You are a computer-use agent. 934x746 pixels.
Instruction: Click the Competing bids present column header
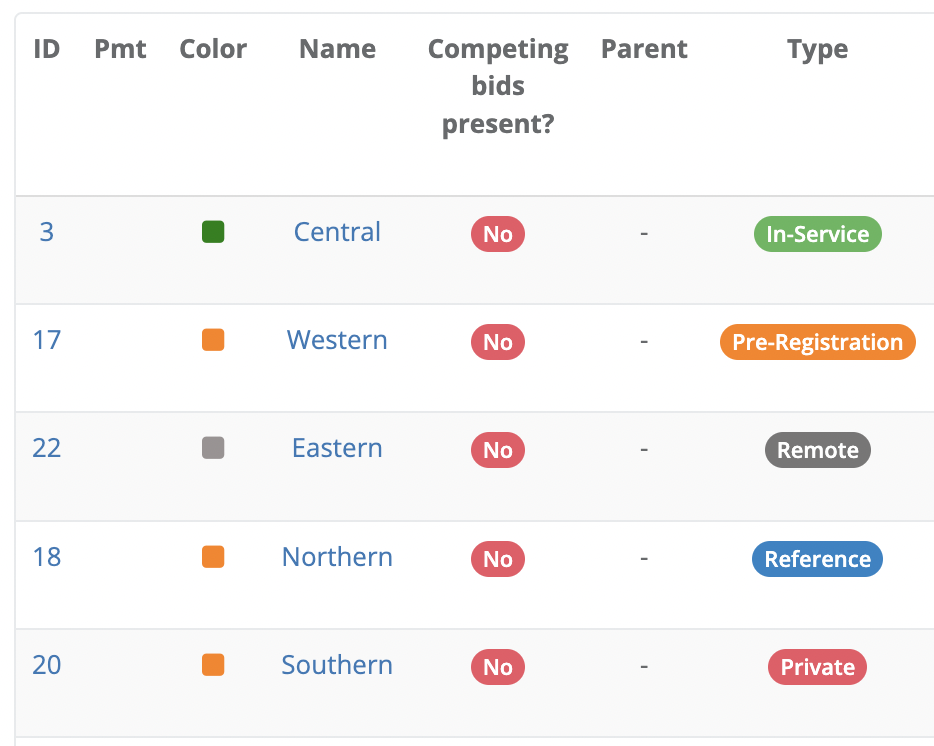[x=498, y=86]
